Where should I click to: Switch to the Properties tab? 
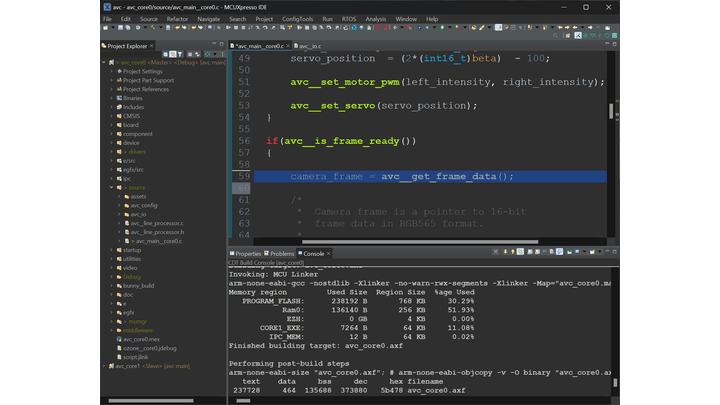(x=247, y=254)
